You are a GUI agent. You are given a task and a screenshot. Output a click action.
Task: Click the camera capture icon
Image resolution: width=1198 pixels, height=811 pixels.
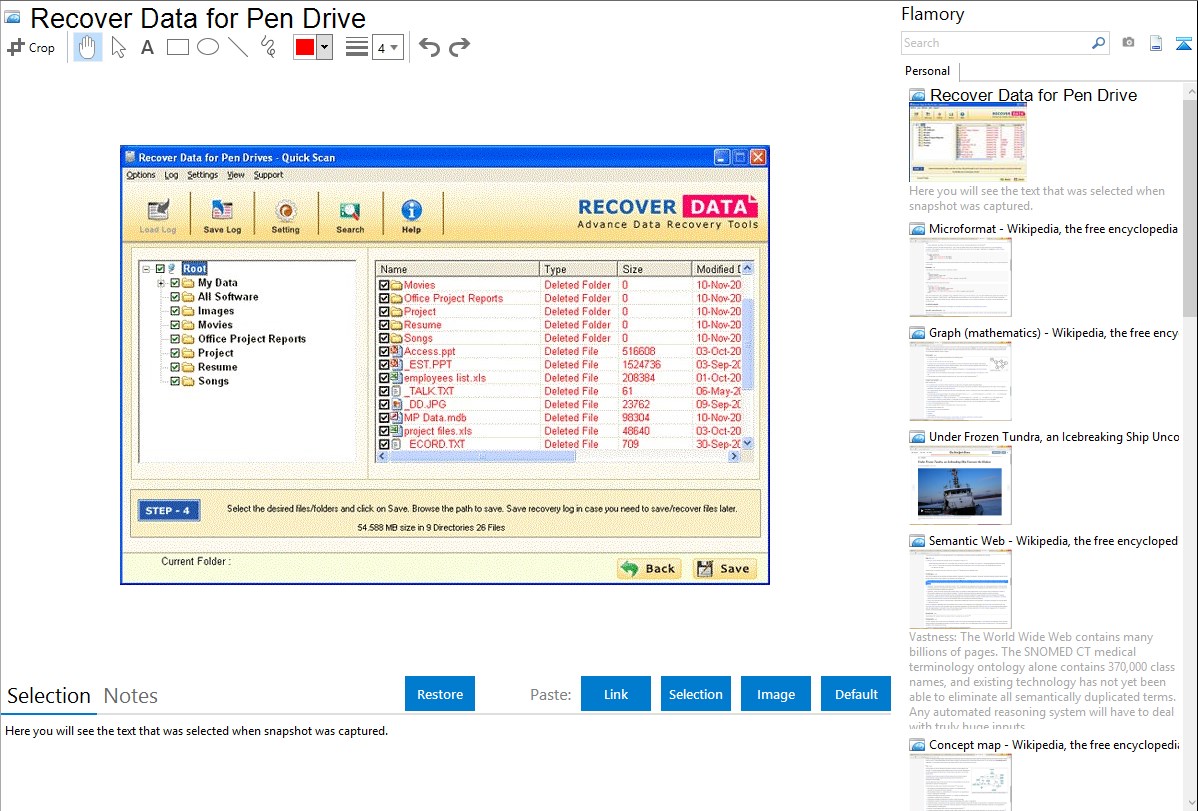coord(1128,43)
